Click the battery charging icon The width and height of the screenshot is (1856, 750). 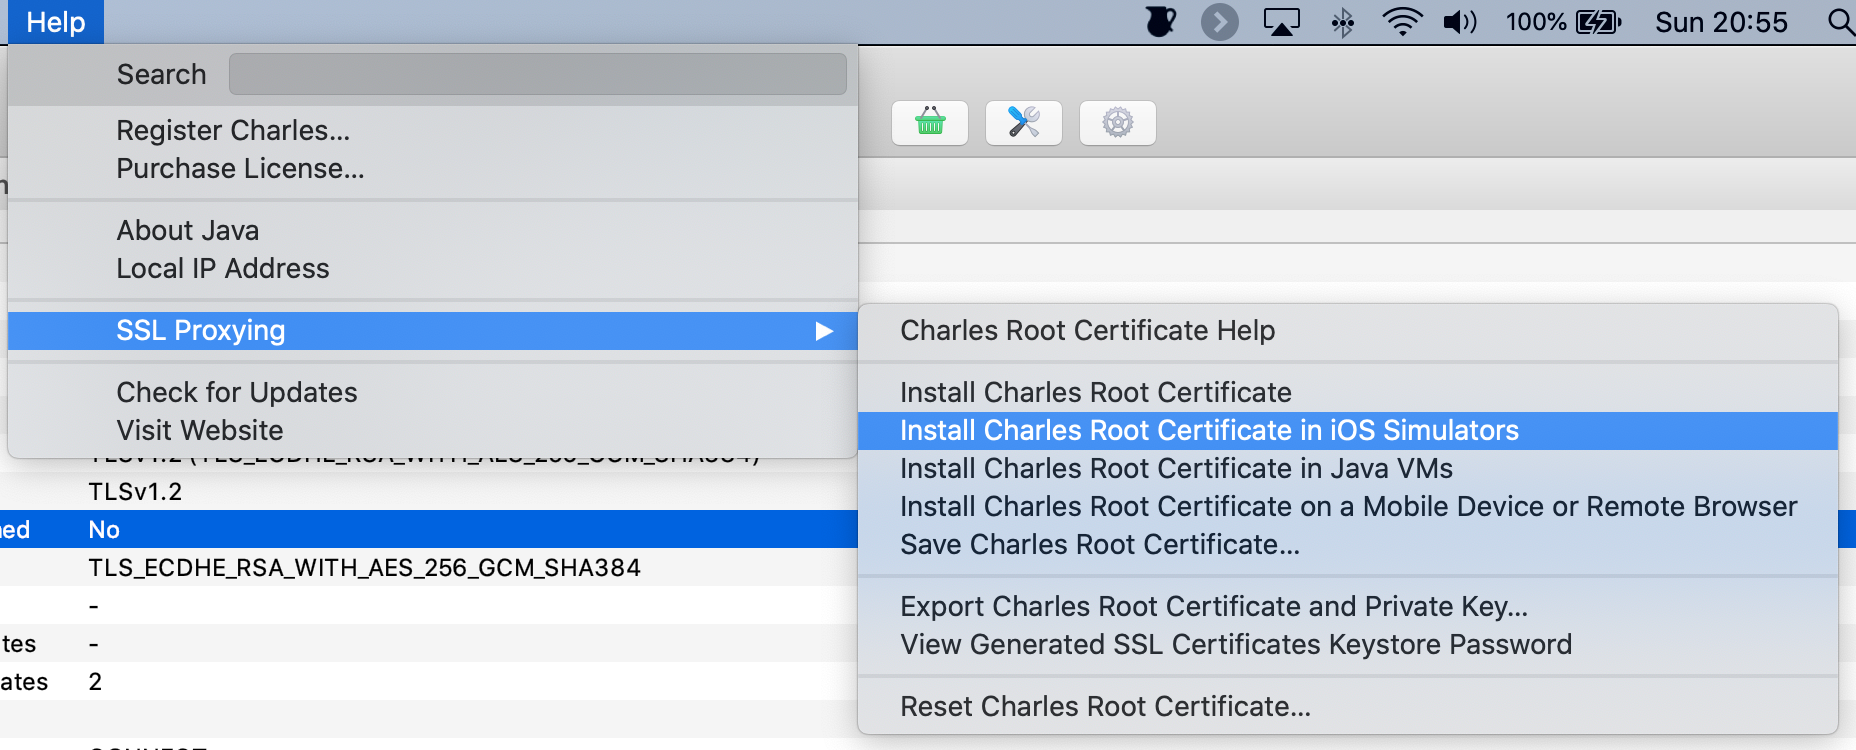[x=1598, y=22]
